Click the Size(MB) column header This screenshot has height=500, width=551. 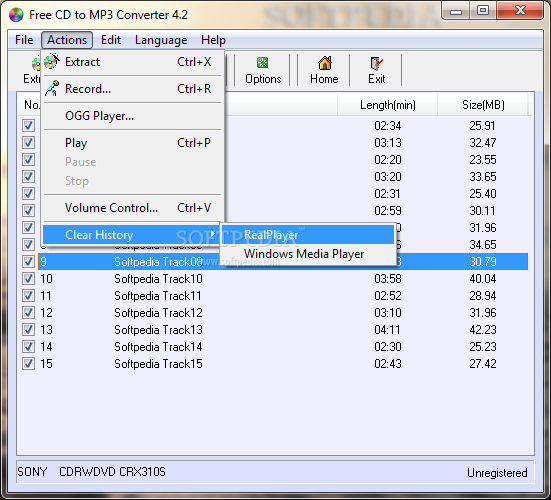tap(483, 105)
